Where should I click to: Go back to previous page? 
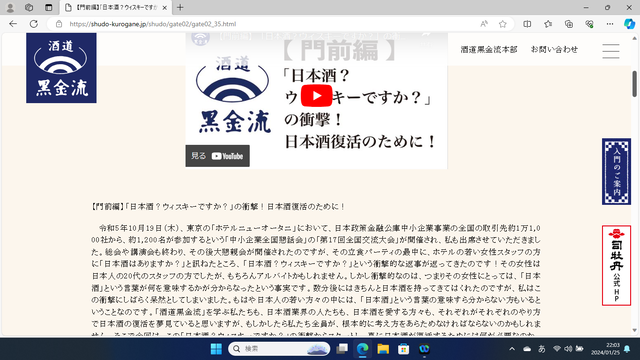pyautogui.click(x=13, y=24)
